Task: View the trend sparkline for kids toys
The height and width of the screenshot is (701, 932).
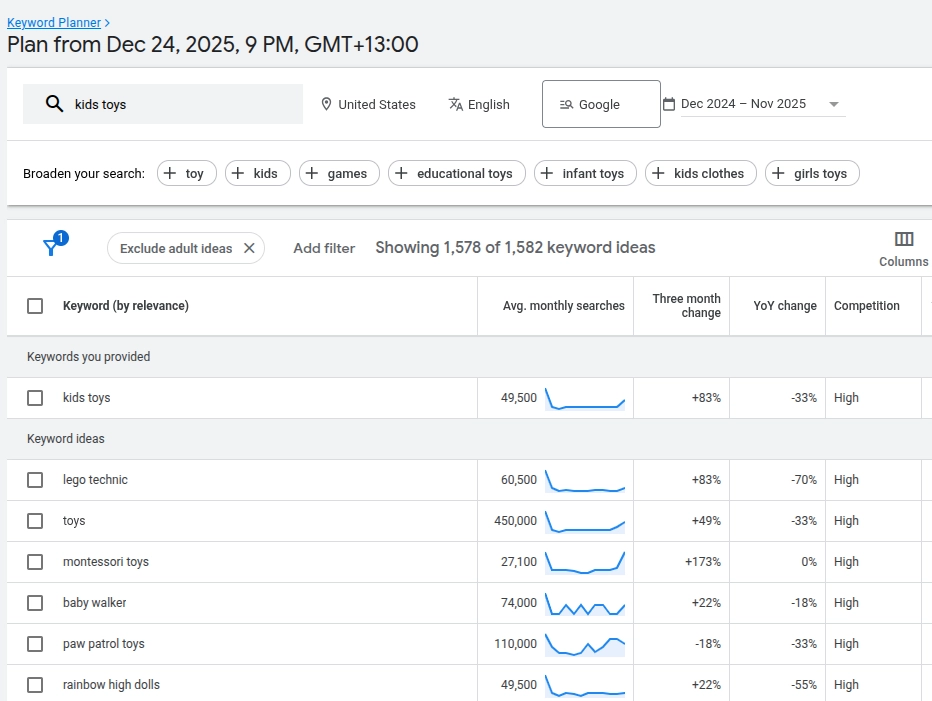Action: [585, 398]
